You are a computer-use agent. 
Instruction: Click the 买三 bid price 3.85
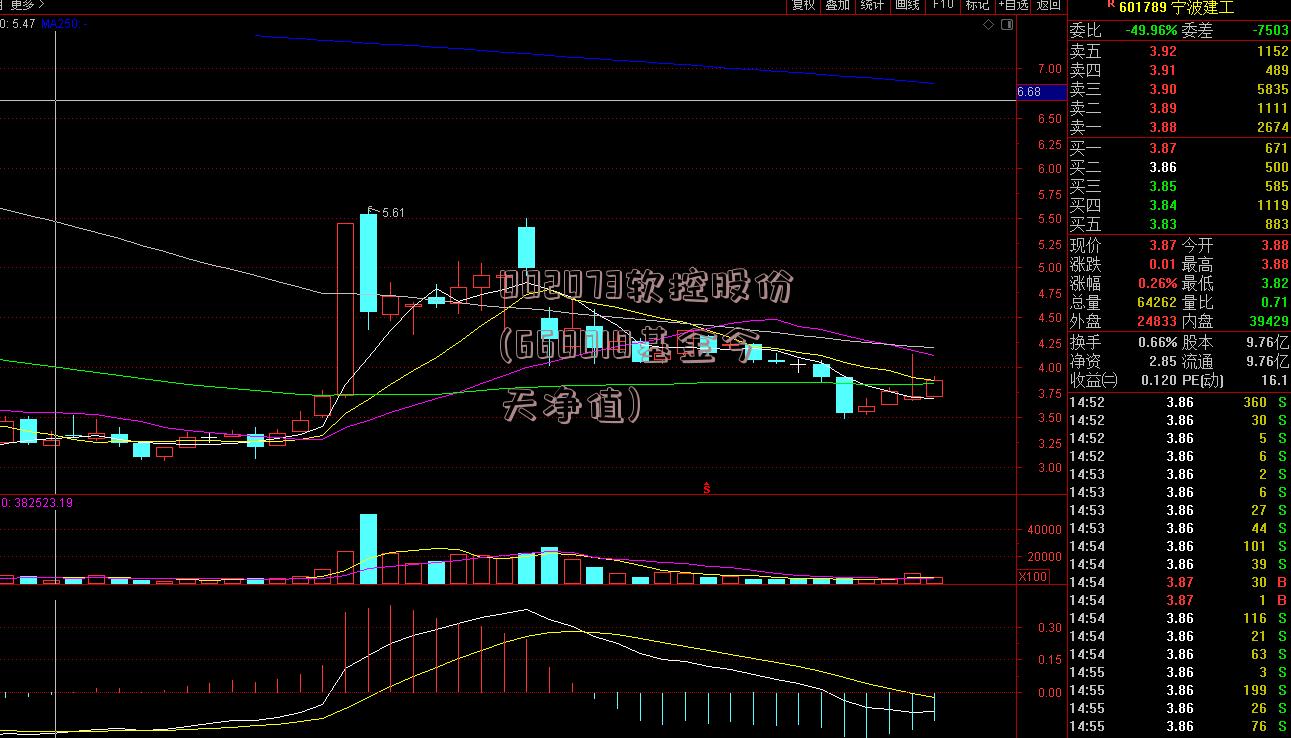(x=1162, y=186)
